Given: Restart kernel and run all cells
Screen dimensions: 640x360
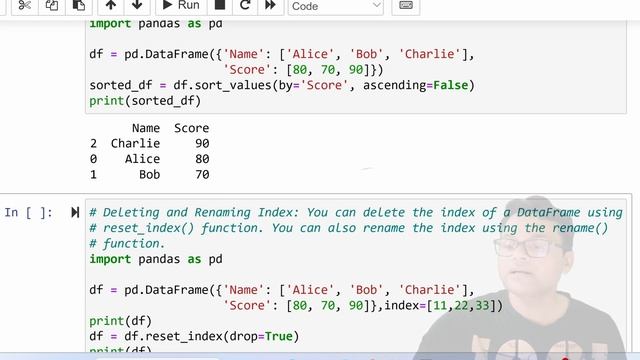Looking at the screenshot, I should pyautogui.click(x=270, y=6).
